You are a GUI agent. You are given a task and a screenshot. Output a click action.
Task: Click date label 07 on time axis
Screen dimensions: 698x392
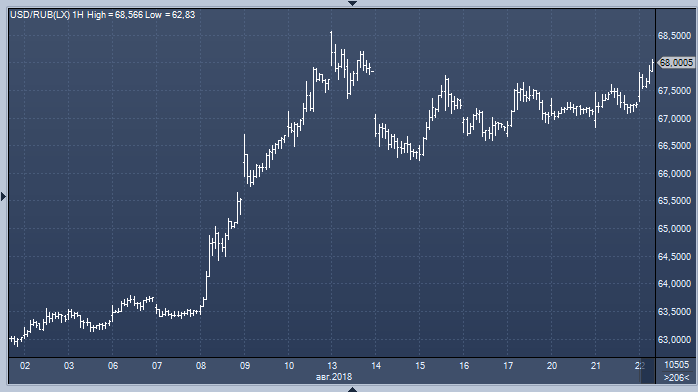click(x=157, y=366)
